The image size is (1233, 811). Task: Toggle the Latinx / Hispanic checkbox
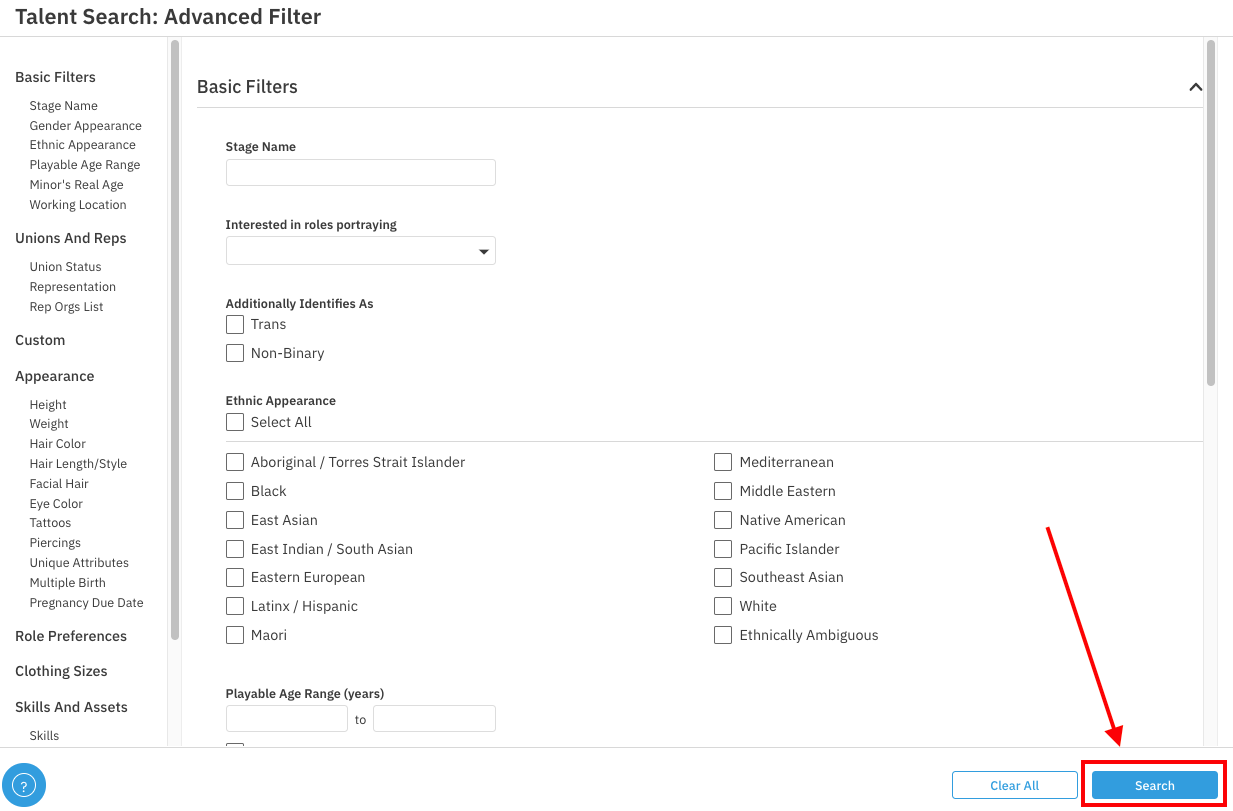(x=235, y=606)
